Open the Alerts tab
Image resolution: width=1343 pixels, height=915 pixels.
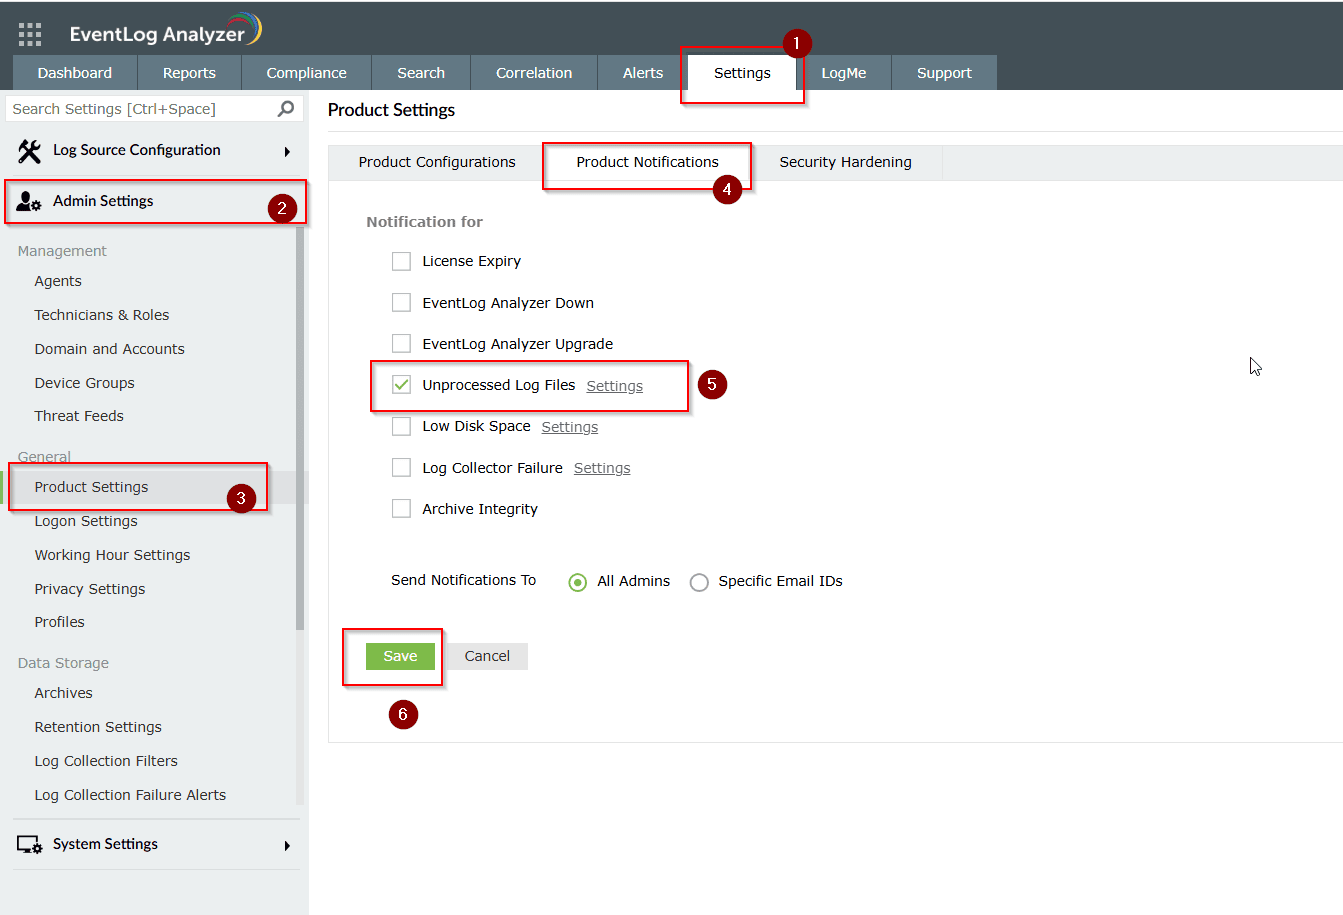point(643,73)
